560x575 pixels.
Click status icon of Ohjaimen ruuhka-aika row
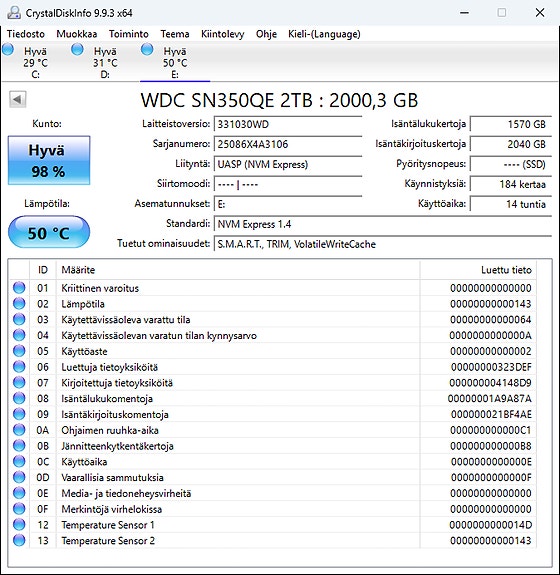[19, 430]
